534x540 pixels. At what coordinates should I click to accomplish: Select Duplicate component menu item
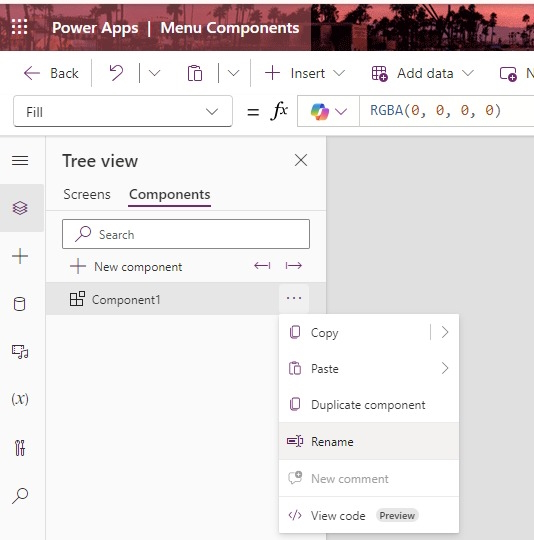point(369,405)
